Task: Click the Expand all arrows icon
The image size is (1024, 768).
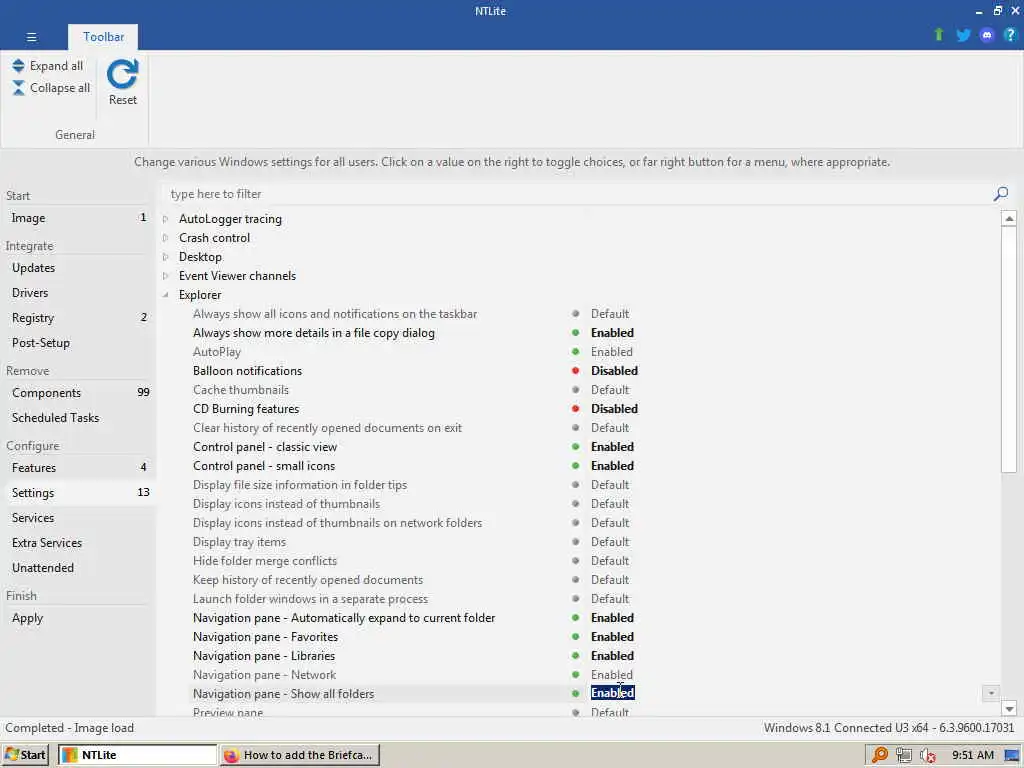Action: coord(18,65)
